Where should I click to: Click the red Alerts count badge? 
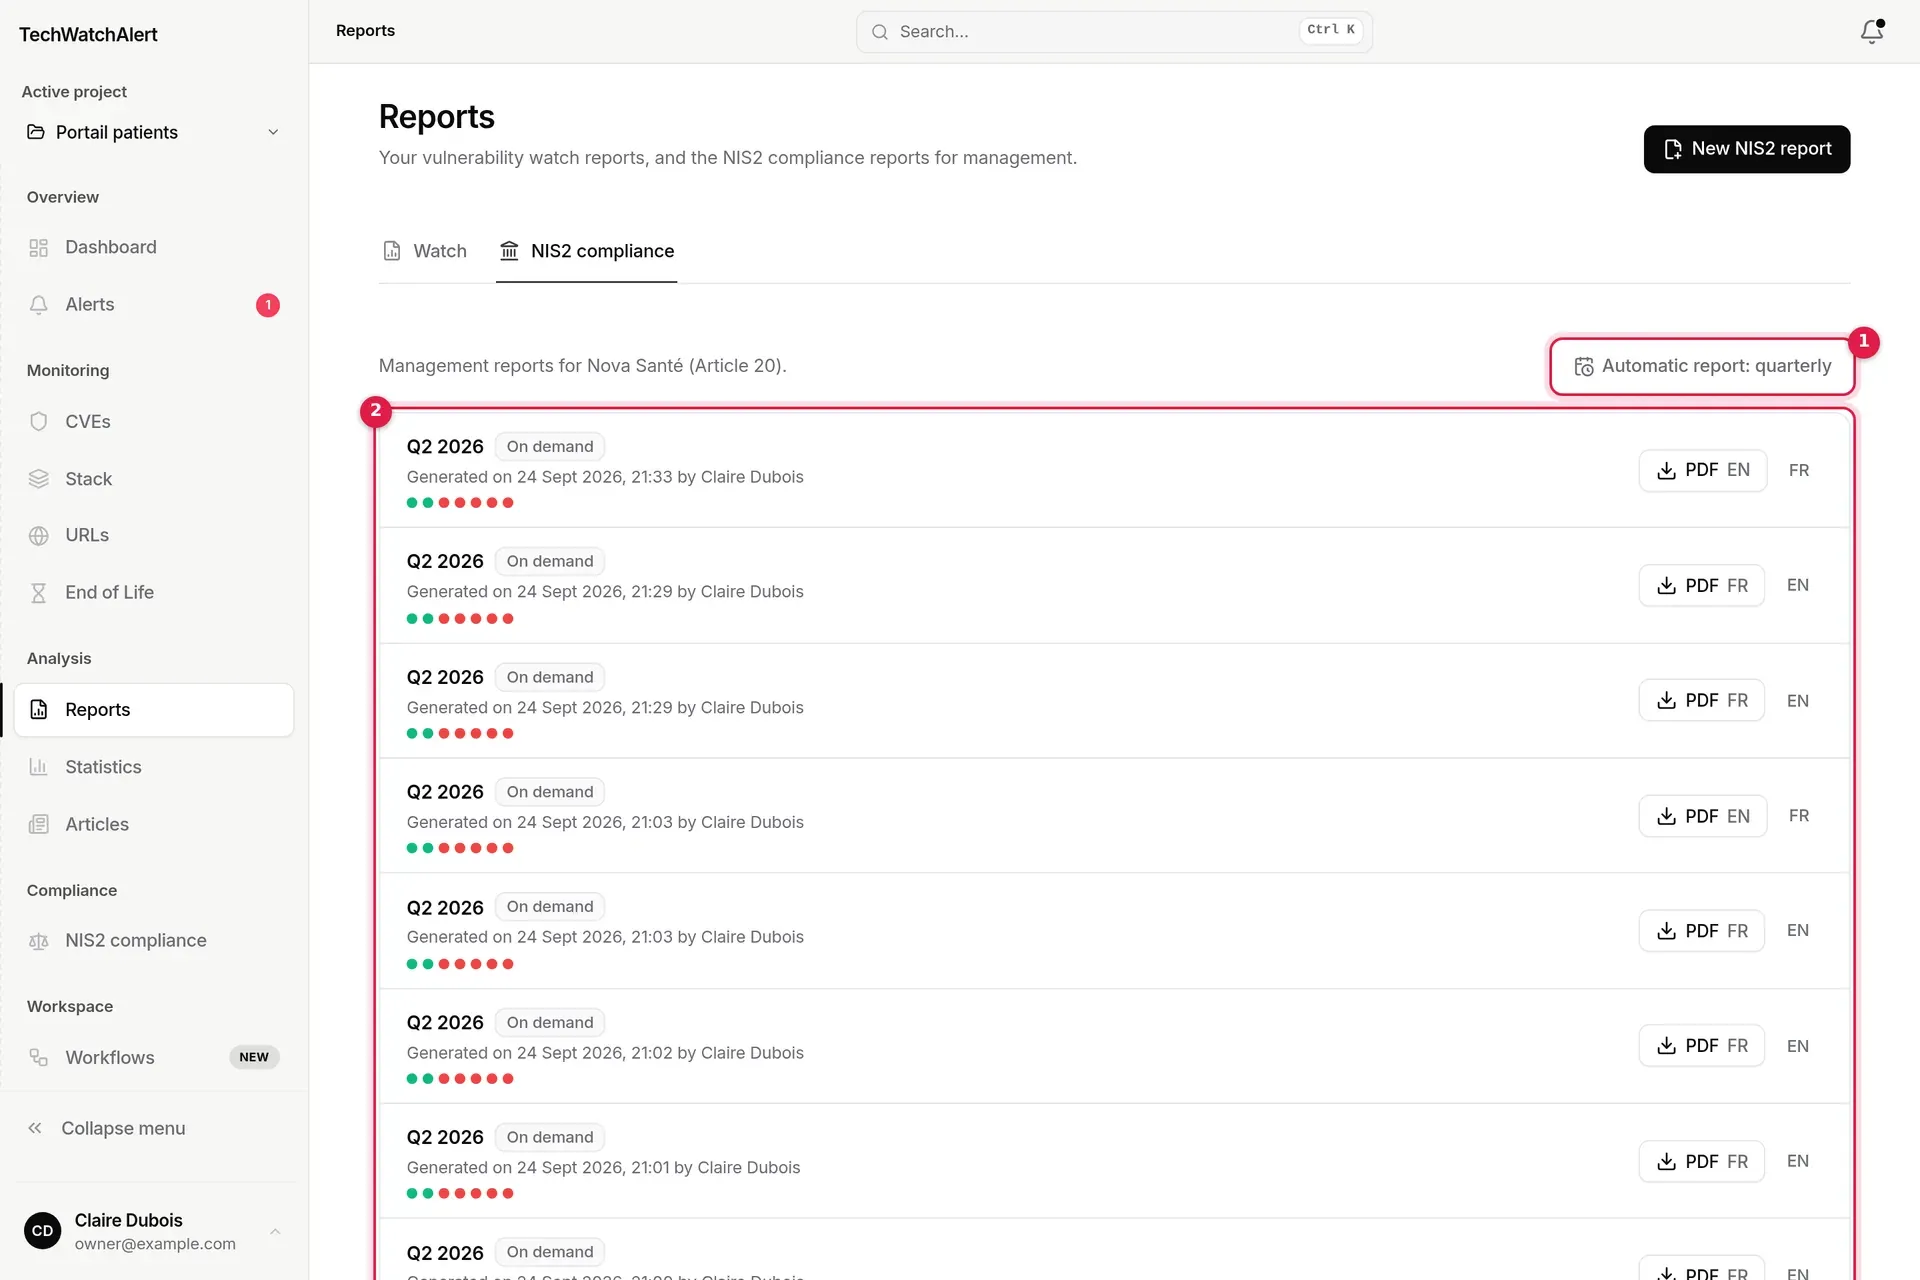[268, 305]
